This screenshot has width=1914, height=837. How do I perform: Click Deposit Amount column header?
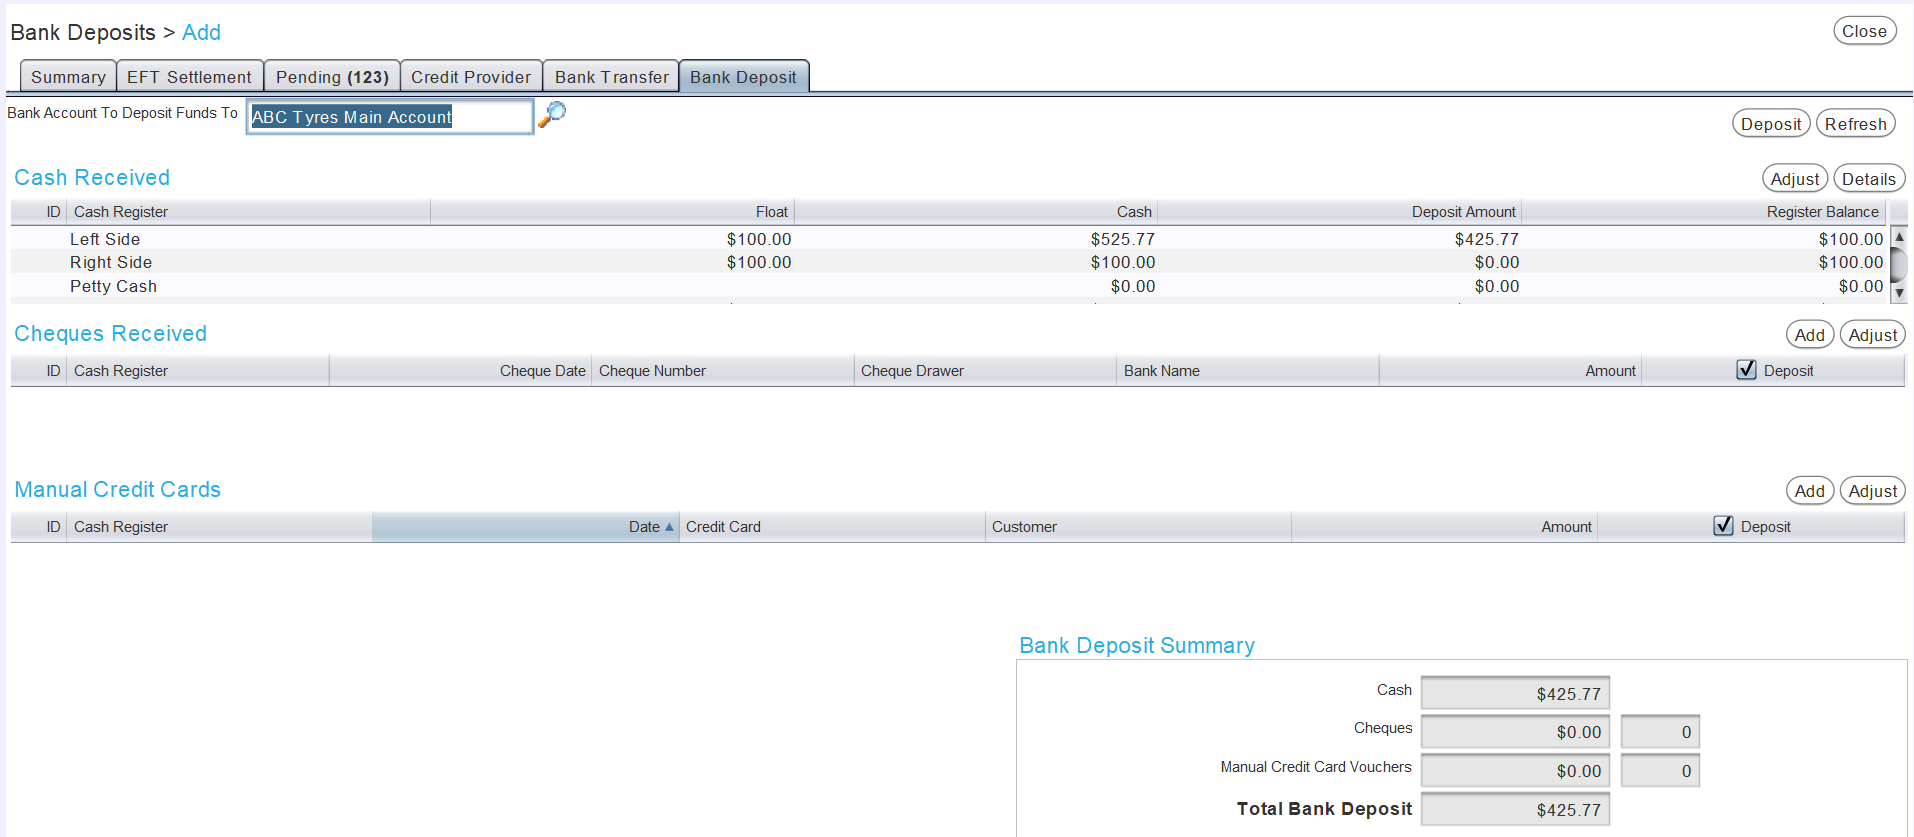tap(1340, 212)
